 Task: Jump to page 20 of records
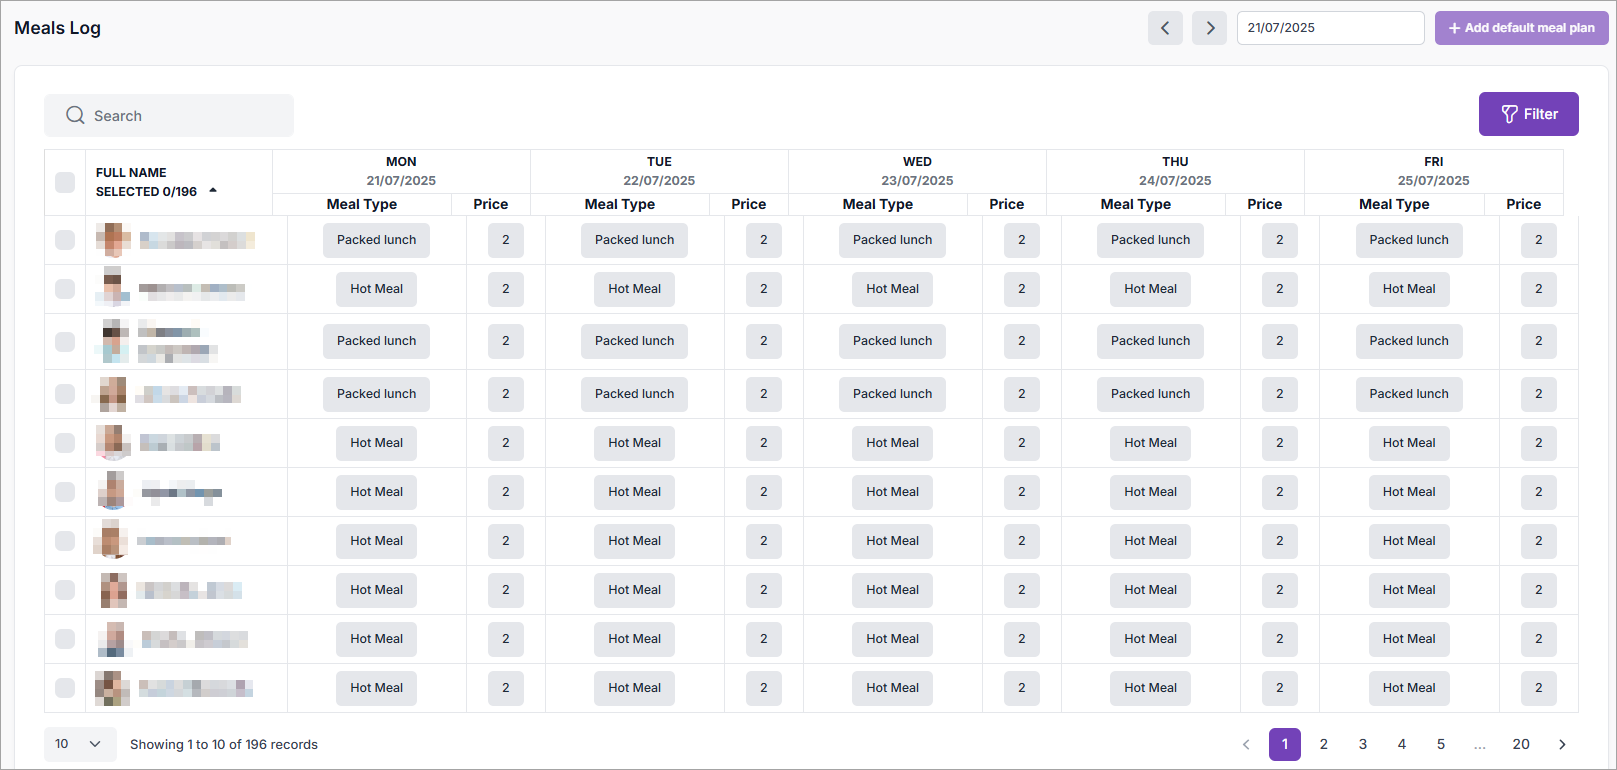click(x=1520, y=744)
